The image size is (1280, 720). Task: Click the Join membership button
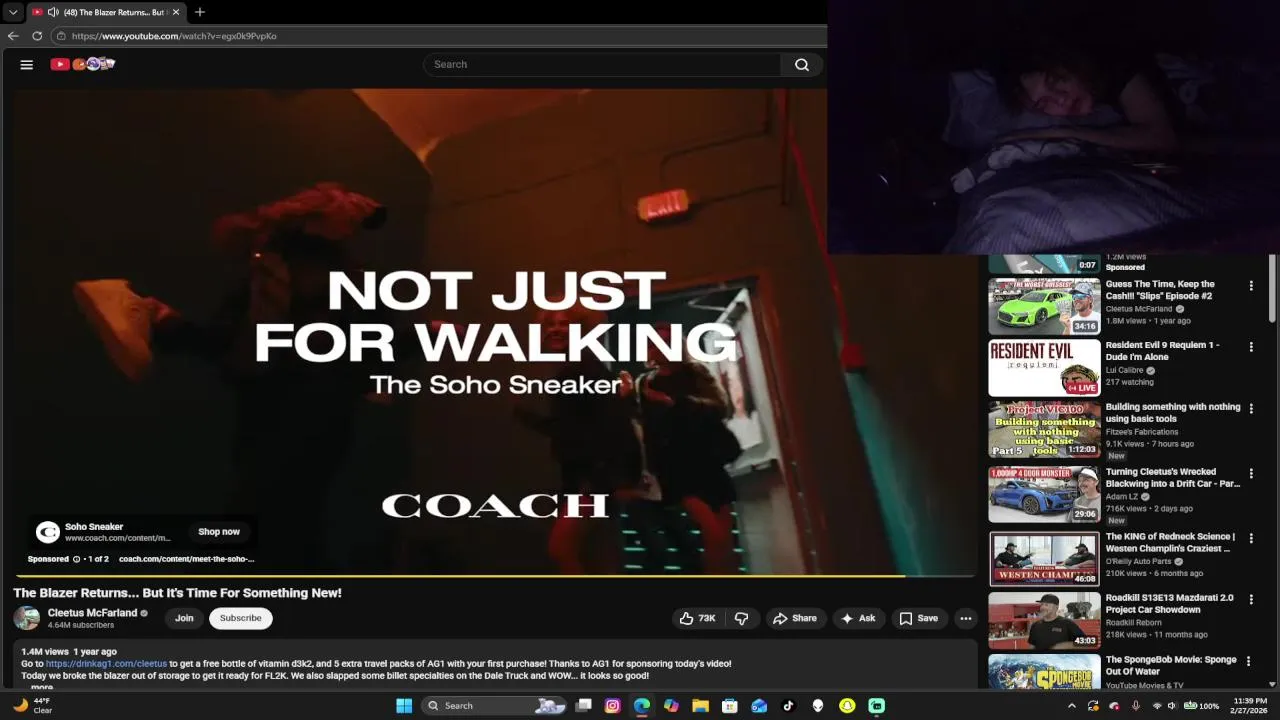coord(184,618)
